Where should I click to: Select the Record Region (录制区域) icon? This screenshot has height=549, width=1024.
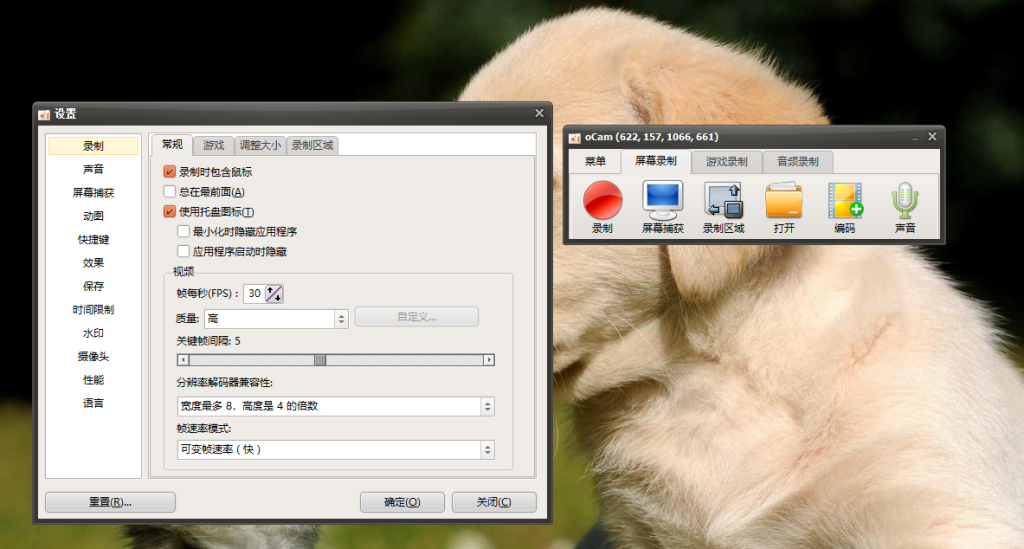tap(723, 200)
